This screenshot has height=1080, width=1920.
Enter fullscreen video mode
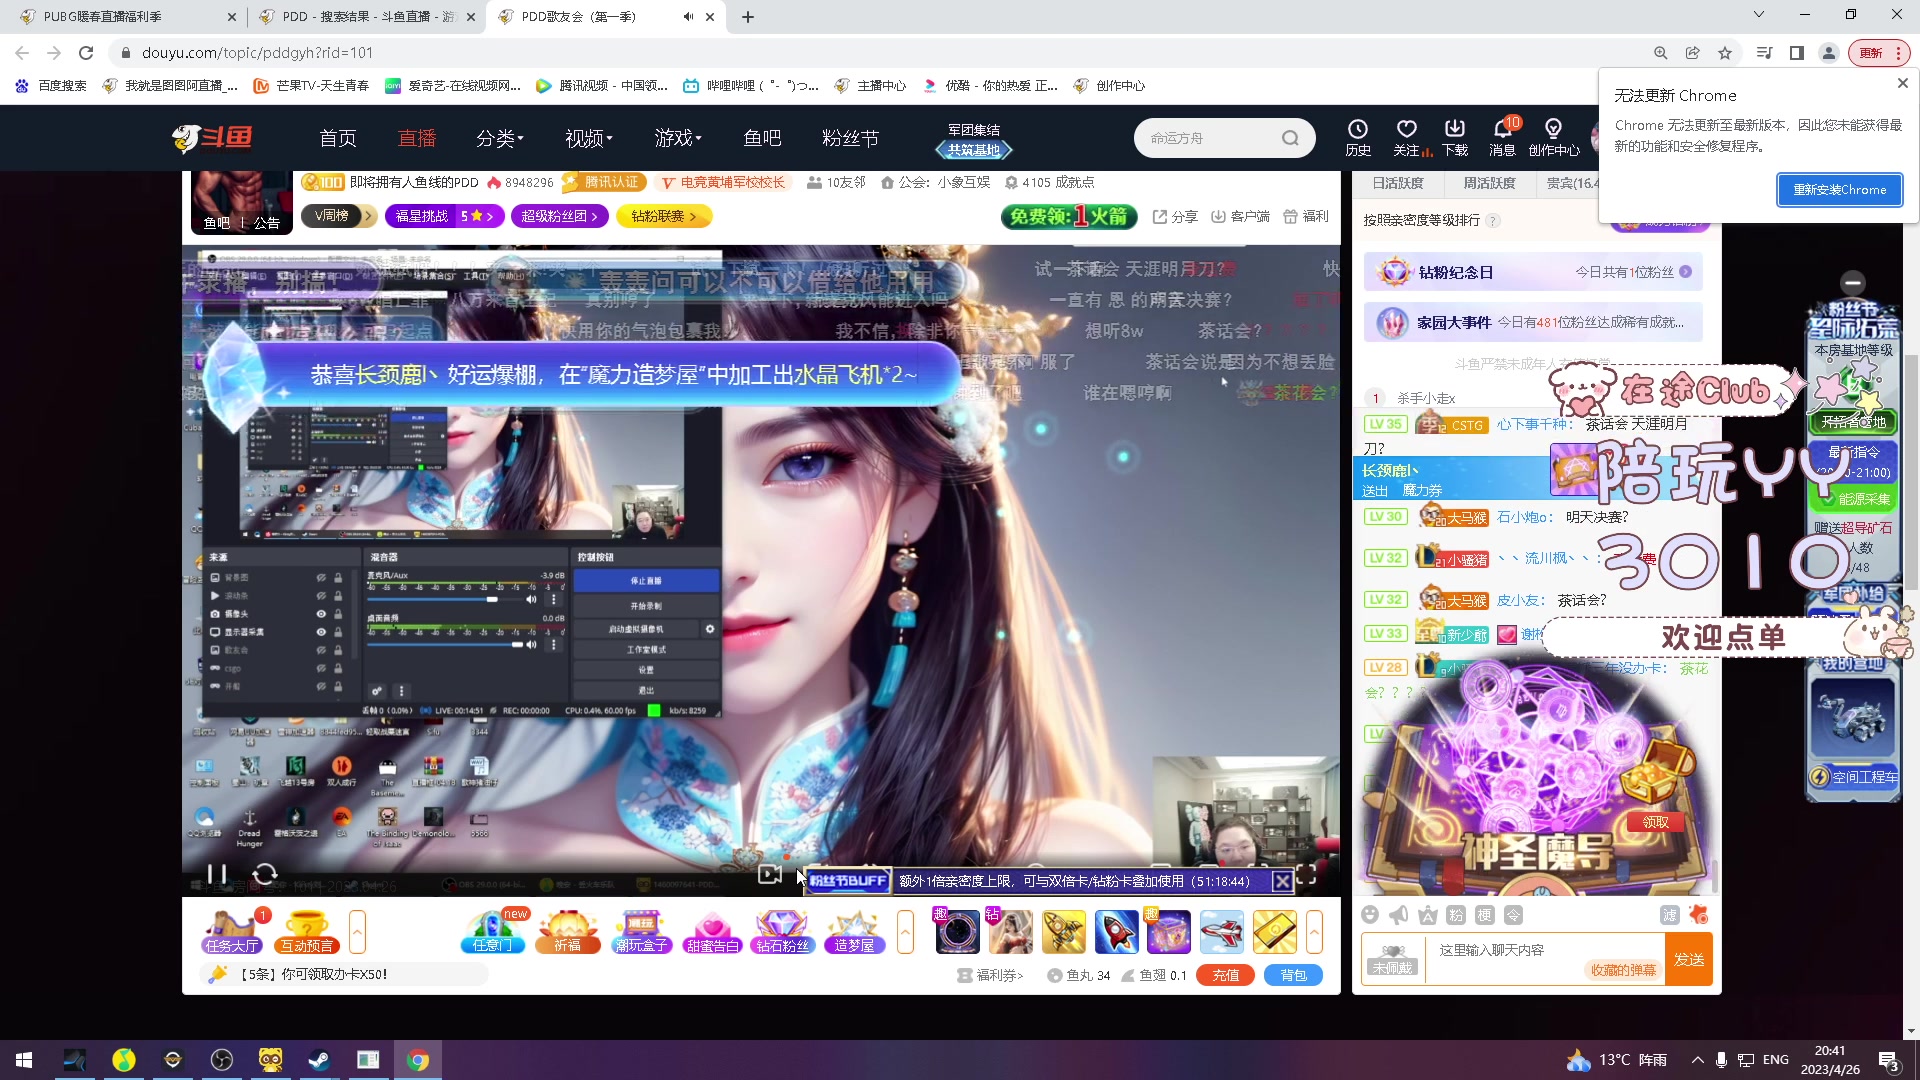1306,876
